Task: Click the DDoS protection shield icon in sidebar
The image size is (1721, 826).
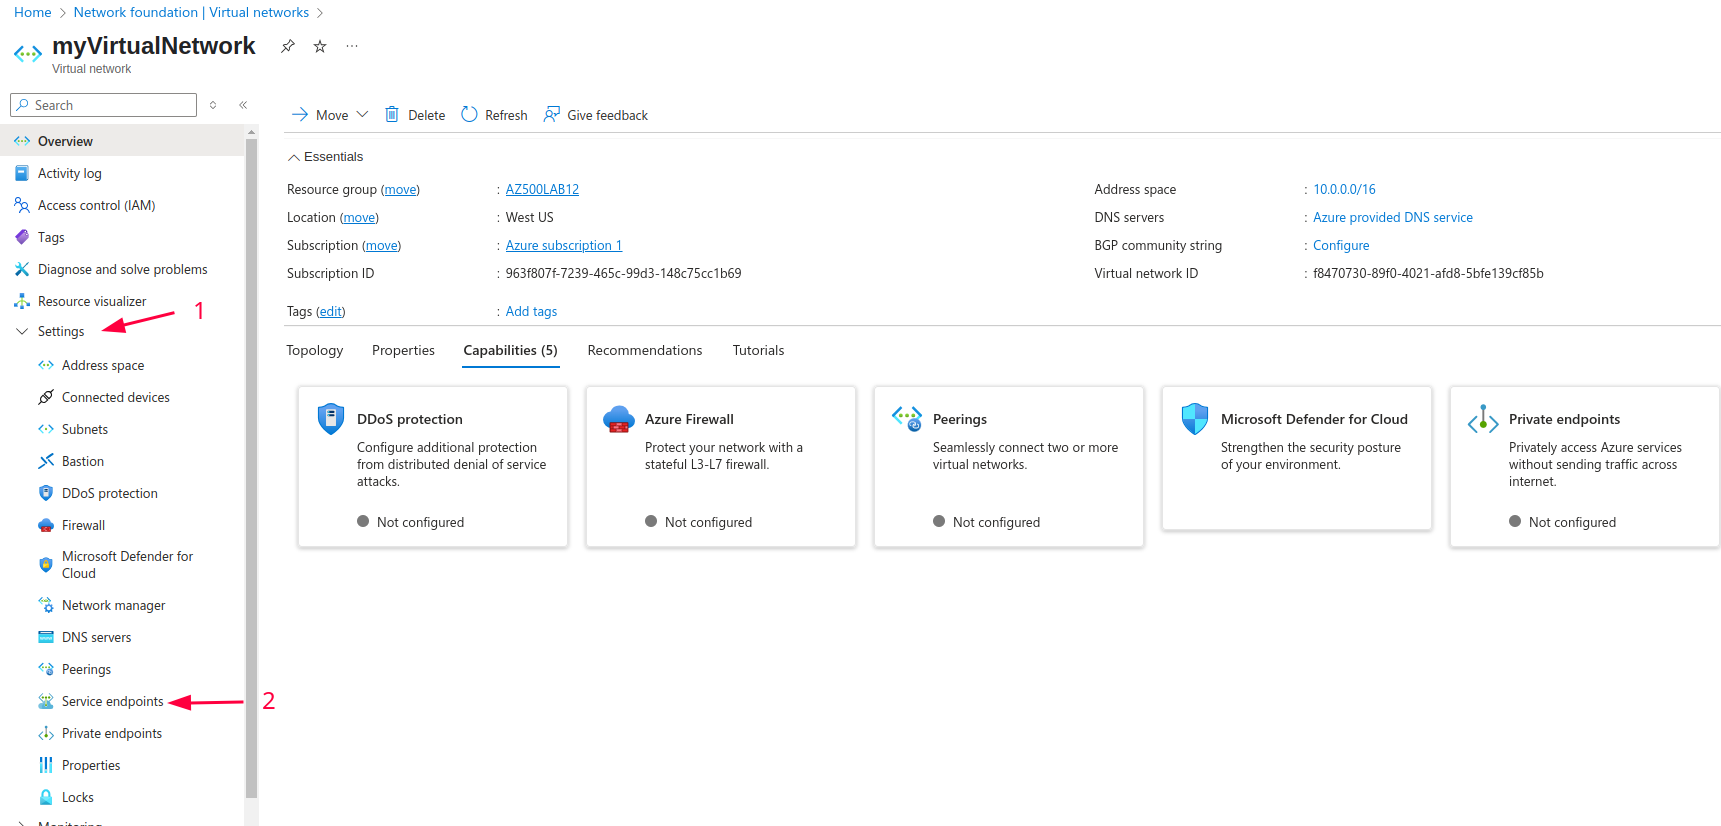Action: [46, 493]
